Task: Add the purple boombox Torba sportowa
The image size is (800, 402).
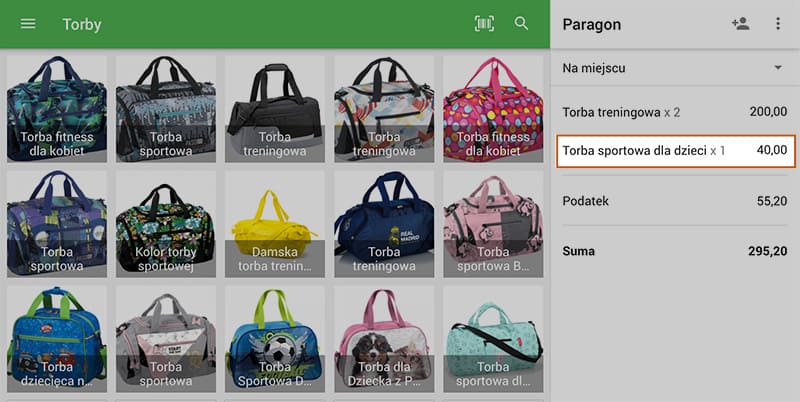Action: [x=57, y=223]
